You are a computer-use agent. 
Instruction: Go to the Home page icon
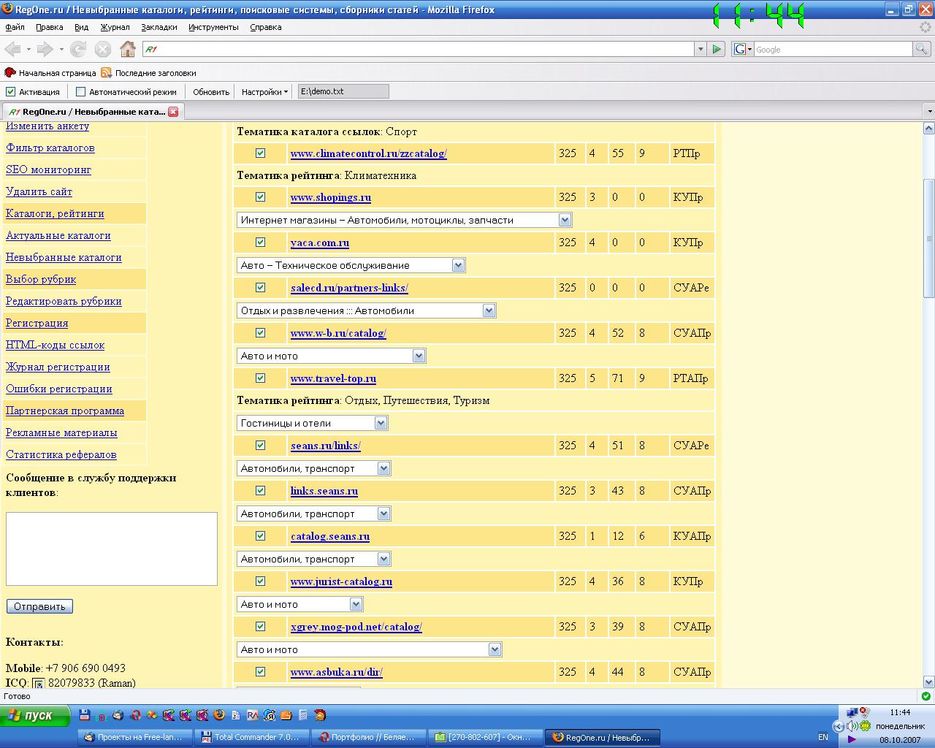pyautogui.click(x=127, y=49)
